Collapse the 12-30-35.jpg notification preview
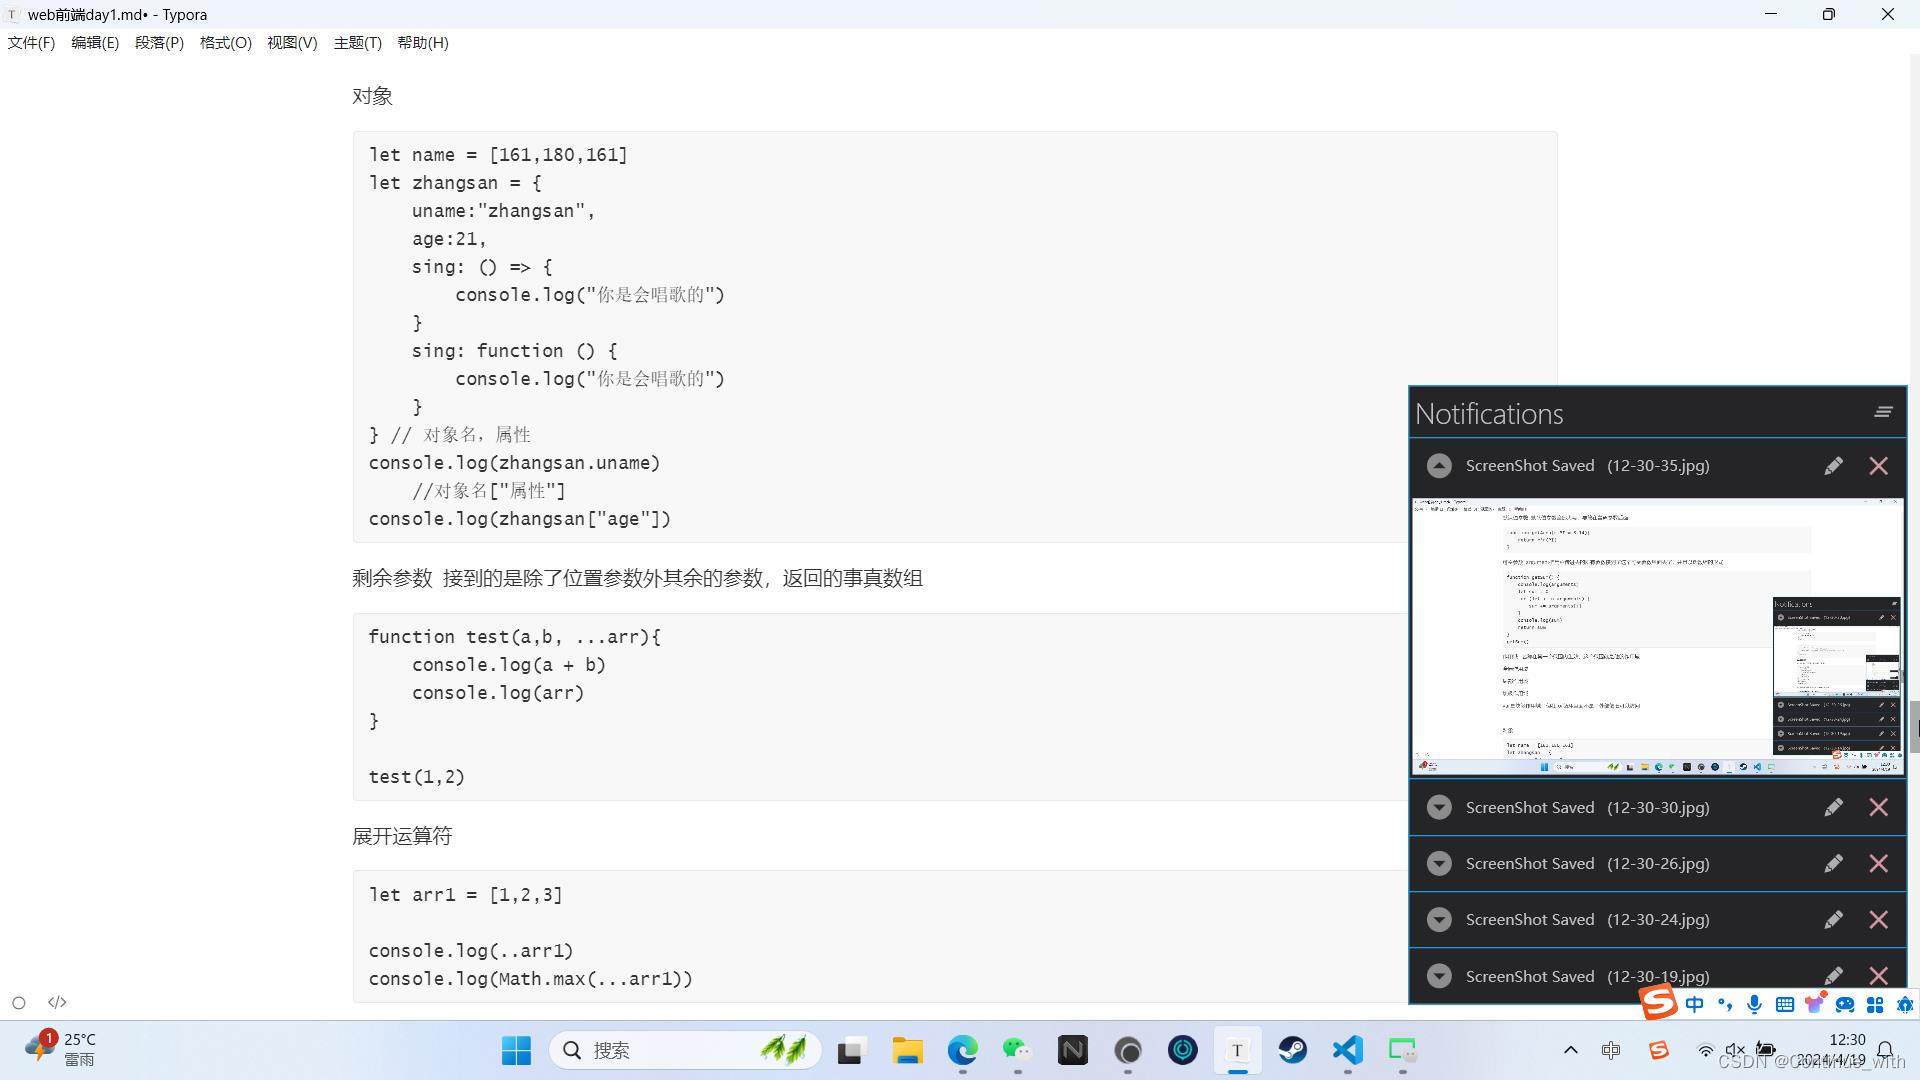This screenshot has height=1080, width=1920. coord(1439,466)
